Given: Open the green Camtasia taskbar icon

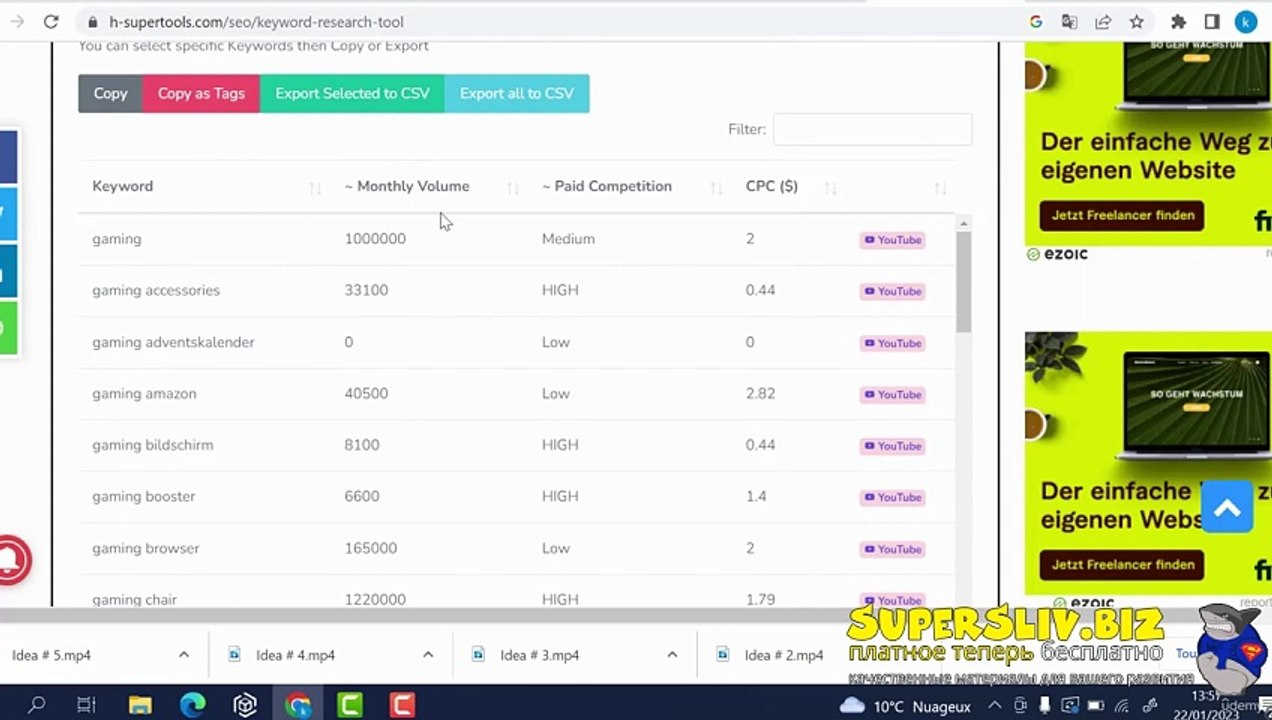Looking at the screenshot, I should [x=350, y=705].
